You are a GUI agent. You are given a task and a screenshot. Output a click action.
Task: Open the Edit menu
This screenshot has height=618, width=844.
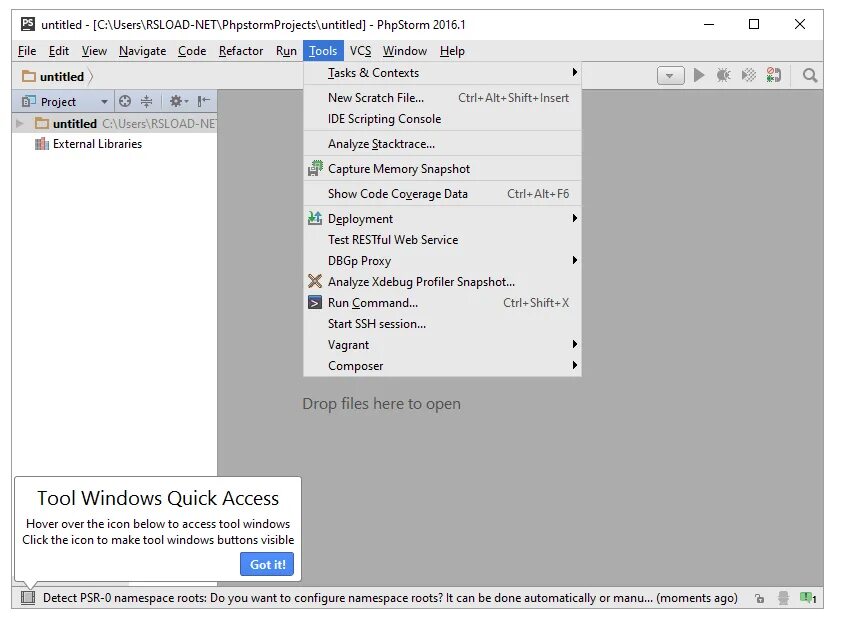(x=59, y=51)
